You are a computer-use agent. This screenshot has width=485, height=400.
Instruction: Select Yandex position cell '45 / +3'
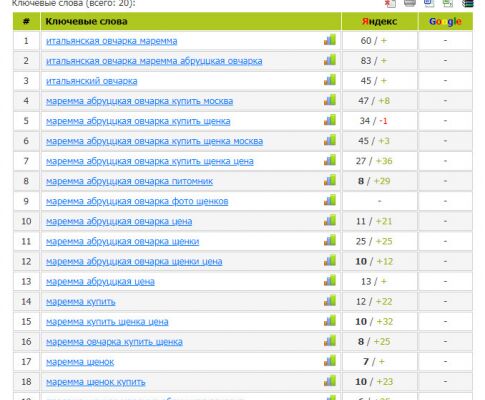tap(380, 141)
